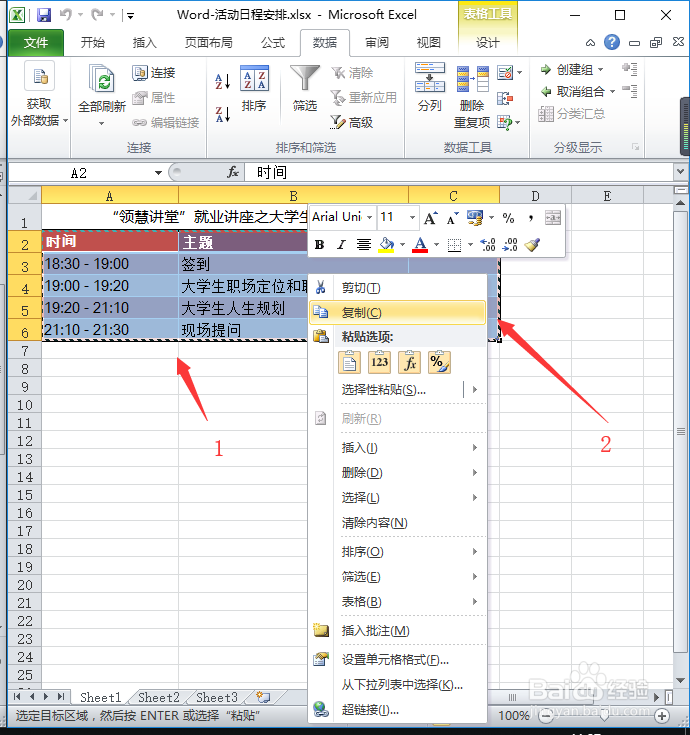Switch to the Home (开始) ribbon tab
This screenshot has width=690, height=735.
[92, 43]
